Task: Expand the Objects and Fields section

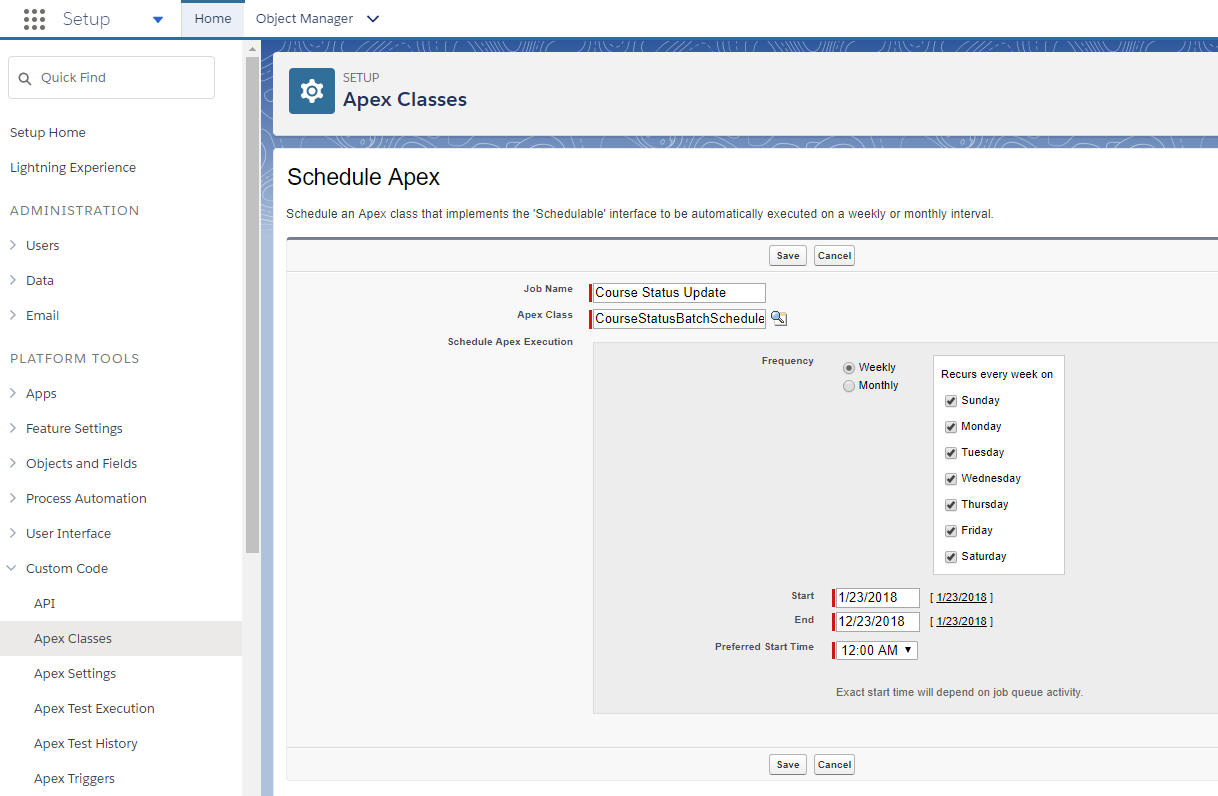Action: pos(12,463)
